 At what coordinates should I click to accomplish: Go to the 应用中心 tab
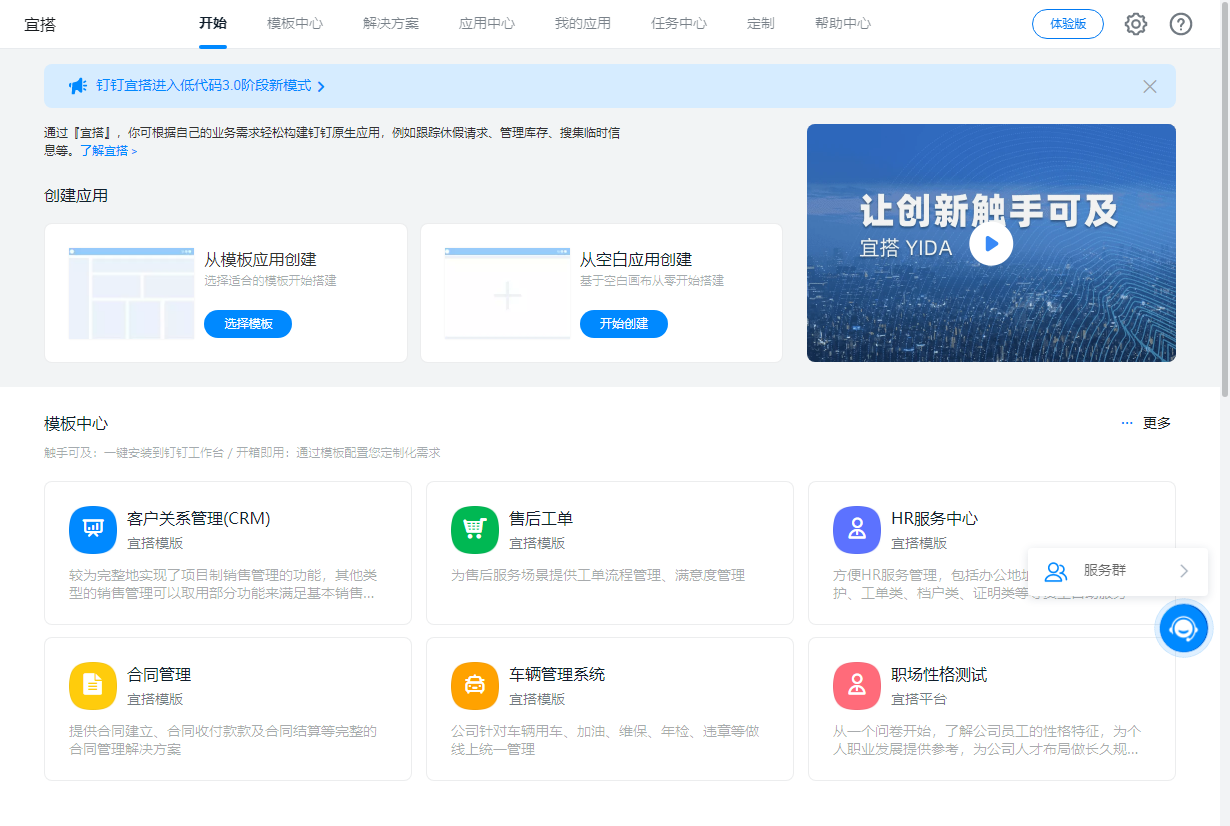tap(487, 23)
